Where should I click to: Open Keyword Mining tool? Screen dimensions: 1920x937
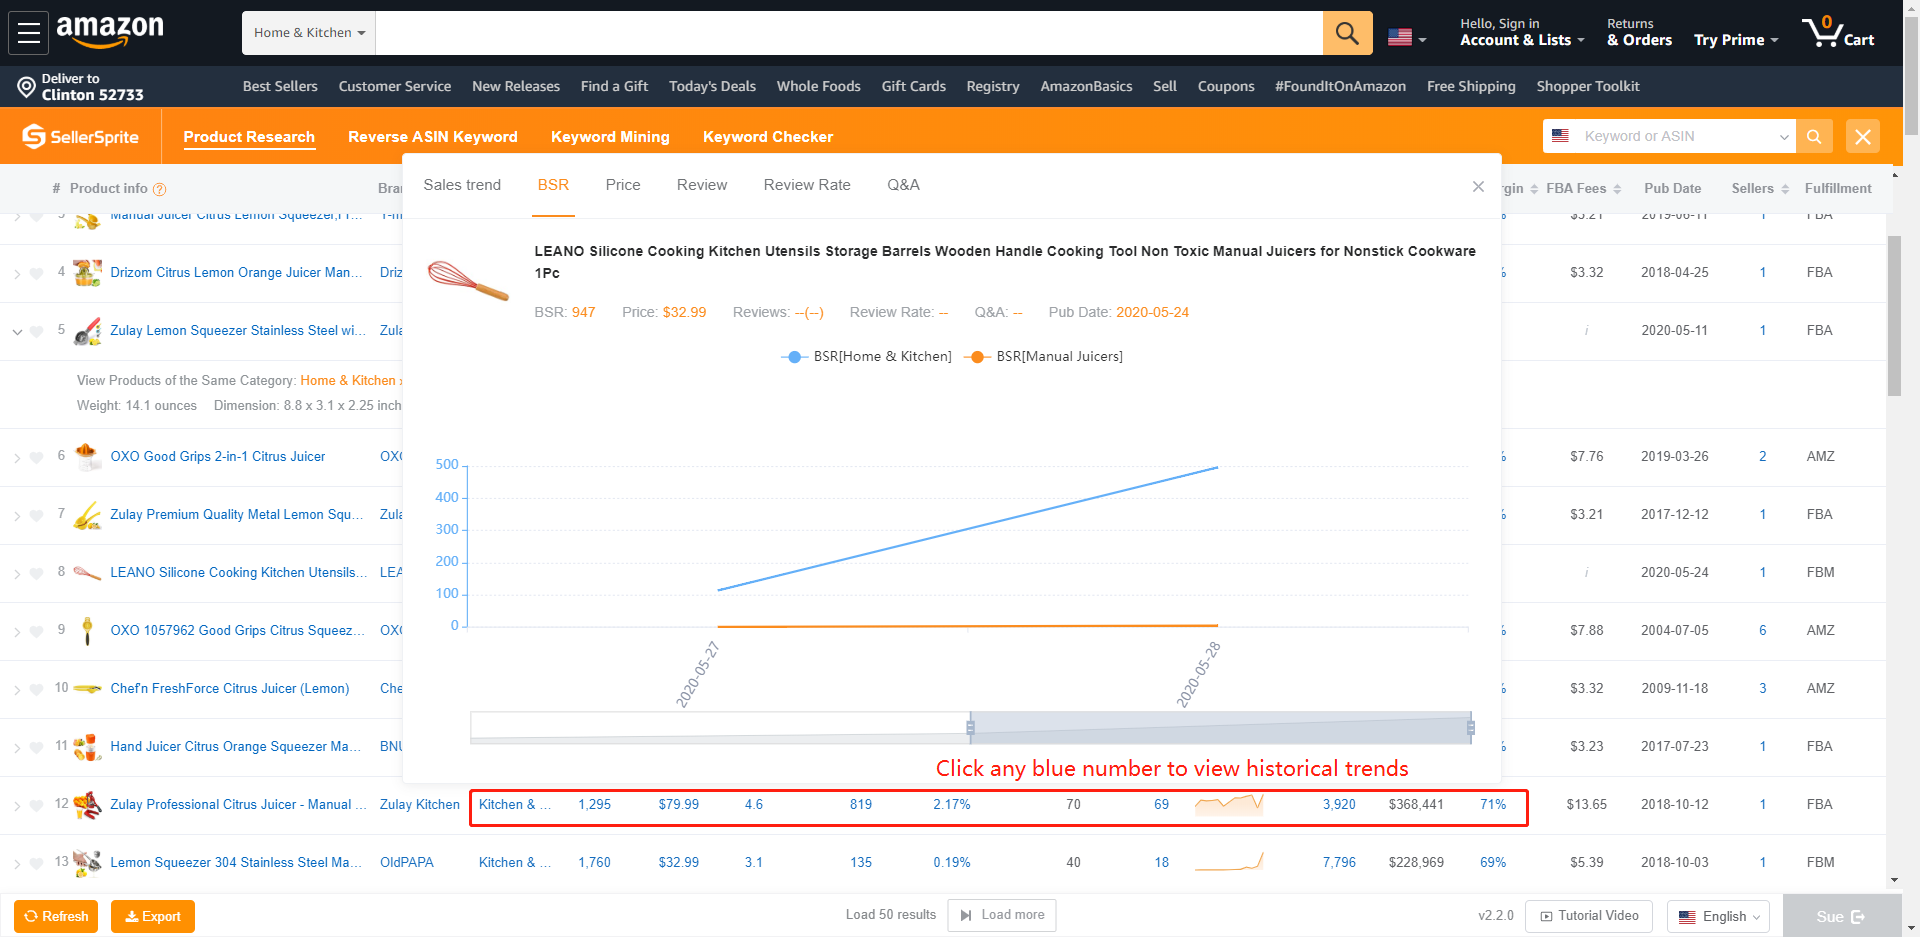[610, 137]
